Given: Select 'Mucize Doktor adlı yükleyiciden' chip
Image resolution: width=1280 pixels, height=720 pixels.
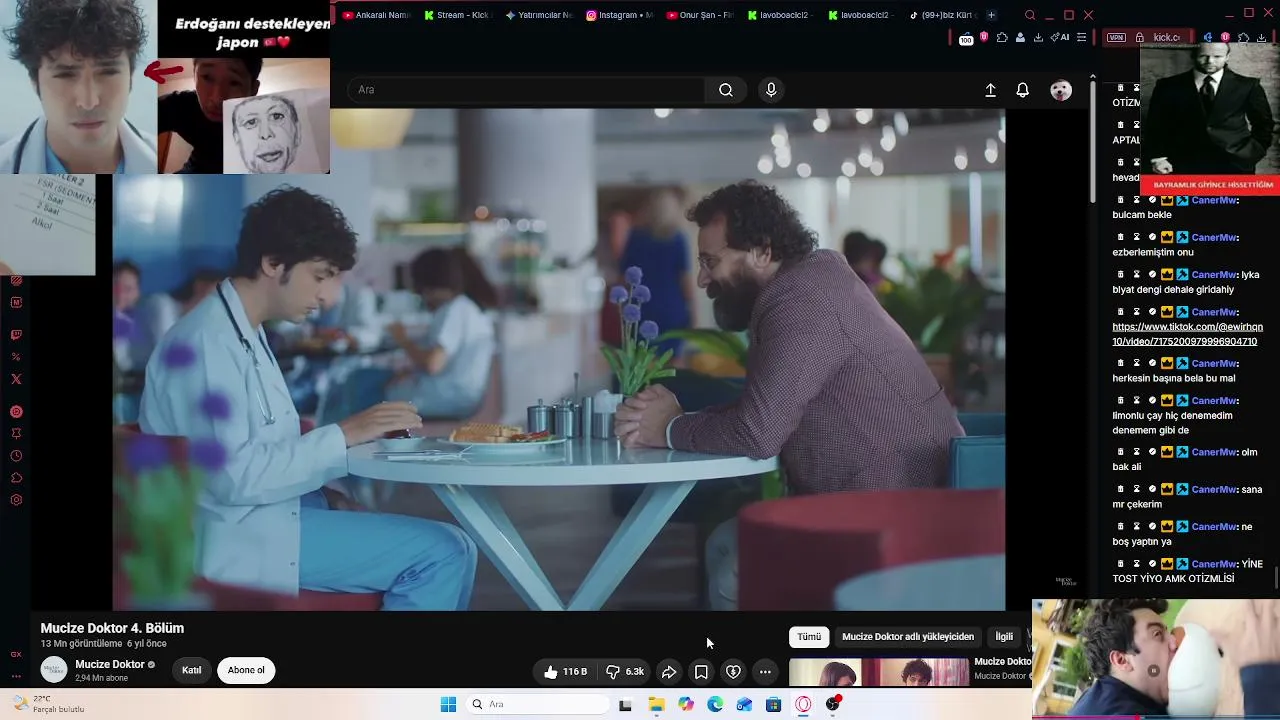Looking at the screenshot, I should pyautogui.click(x=908, y=637).
